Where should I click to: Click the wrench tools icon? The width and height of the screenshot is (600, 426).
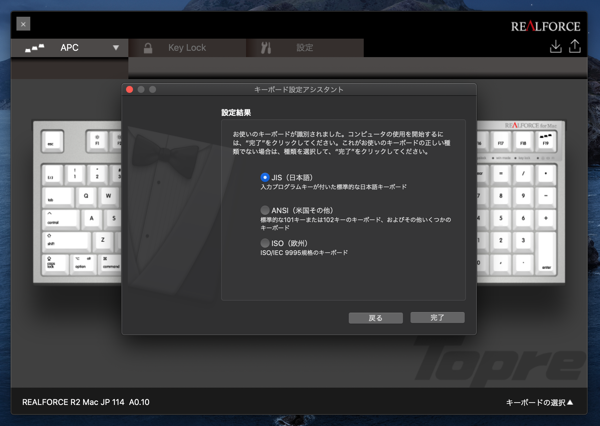(266, 48)
